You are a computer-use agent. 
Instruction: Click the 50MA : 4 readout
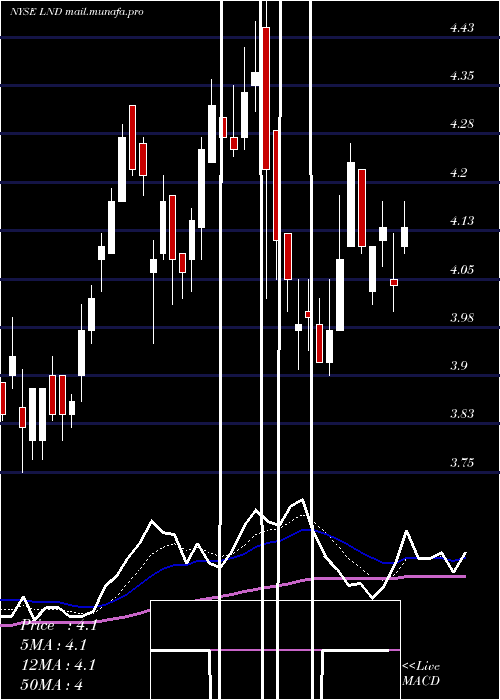pos(52,685)
